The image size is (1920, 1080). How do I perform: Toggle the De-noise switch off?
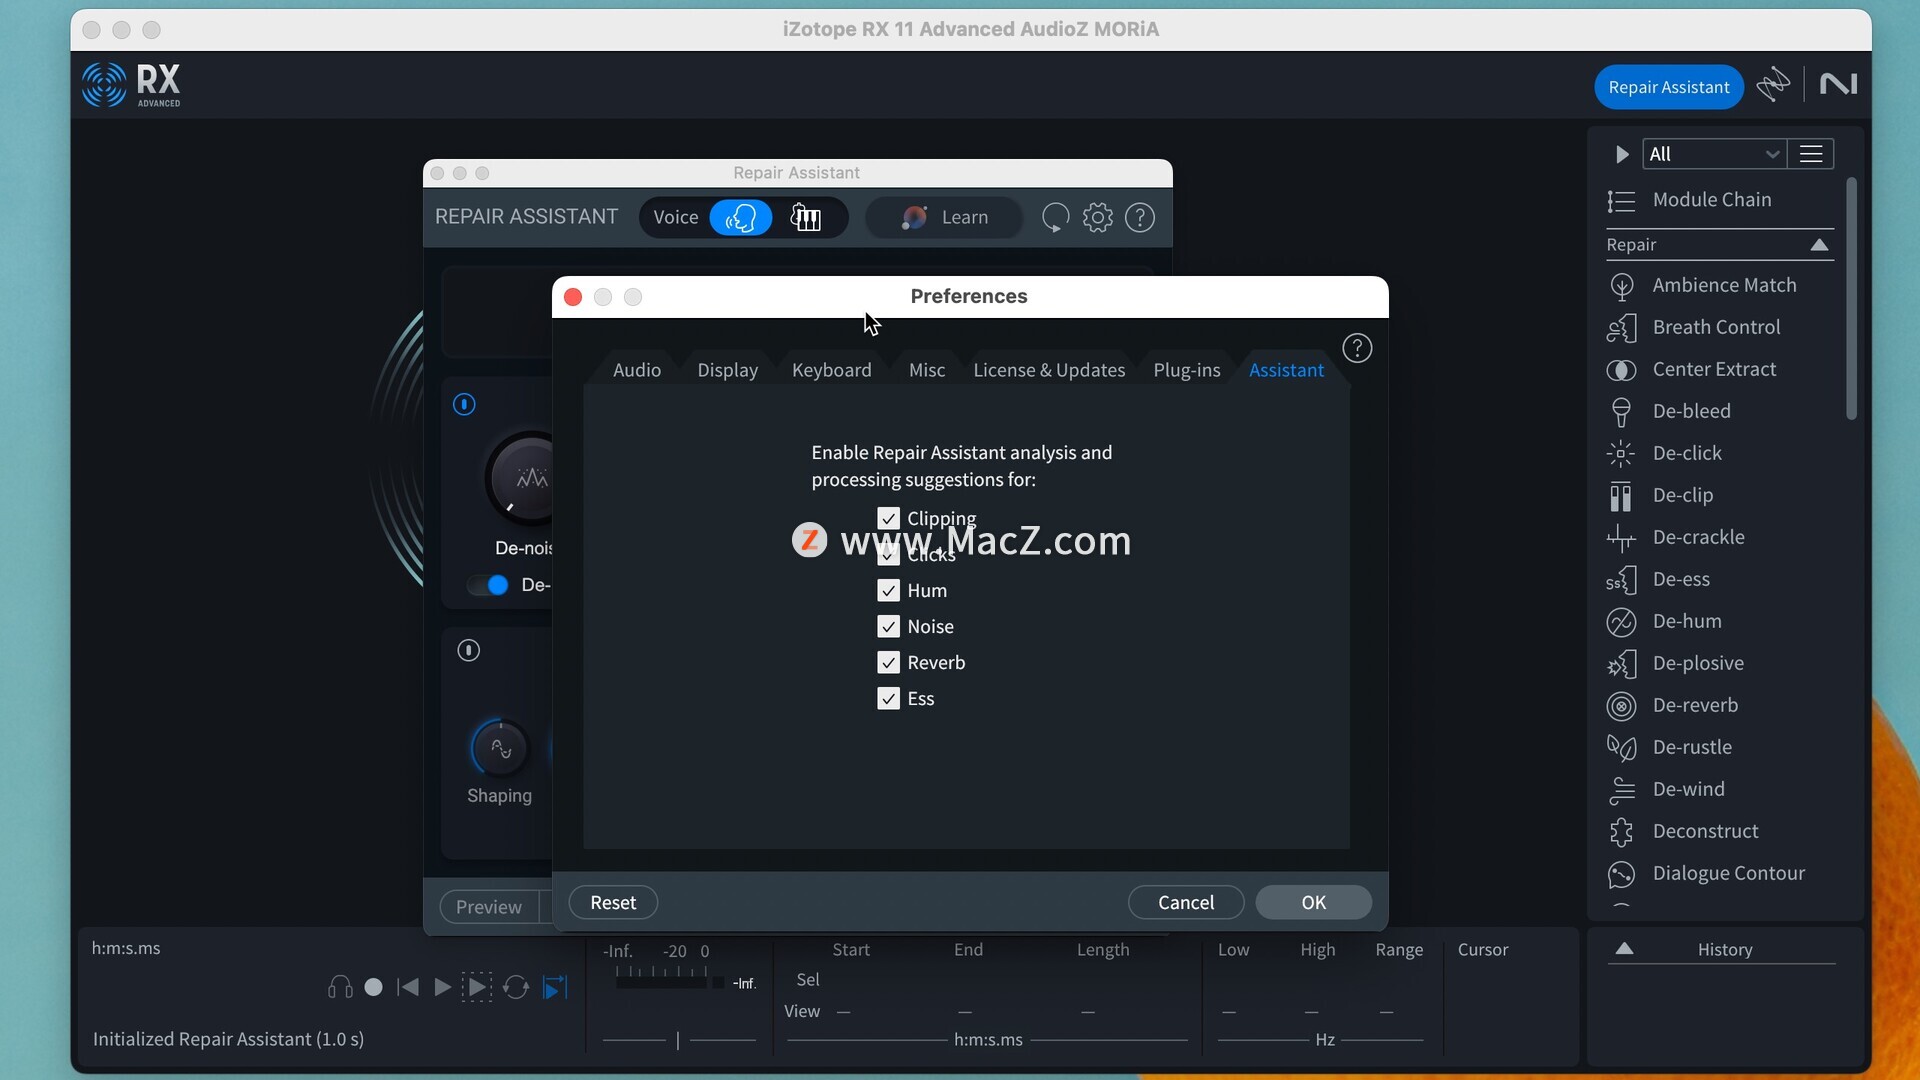(x=490, y=586)
